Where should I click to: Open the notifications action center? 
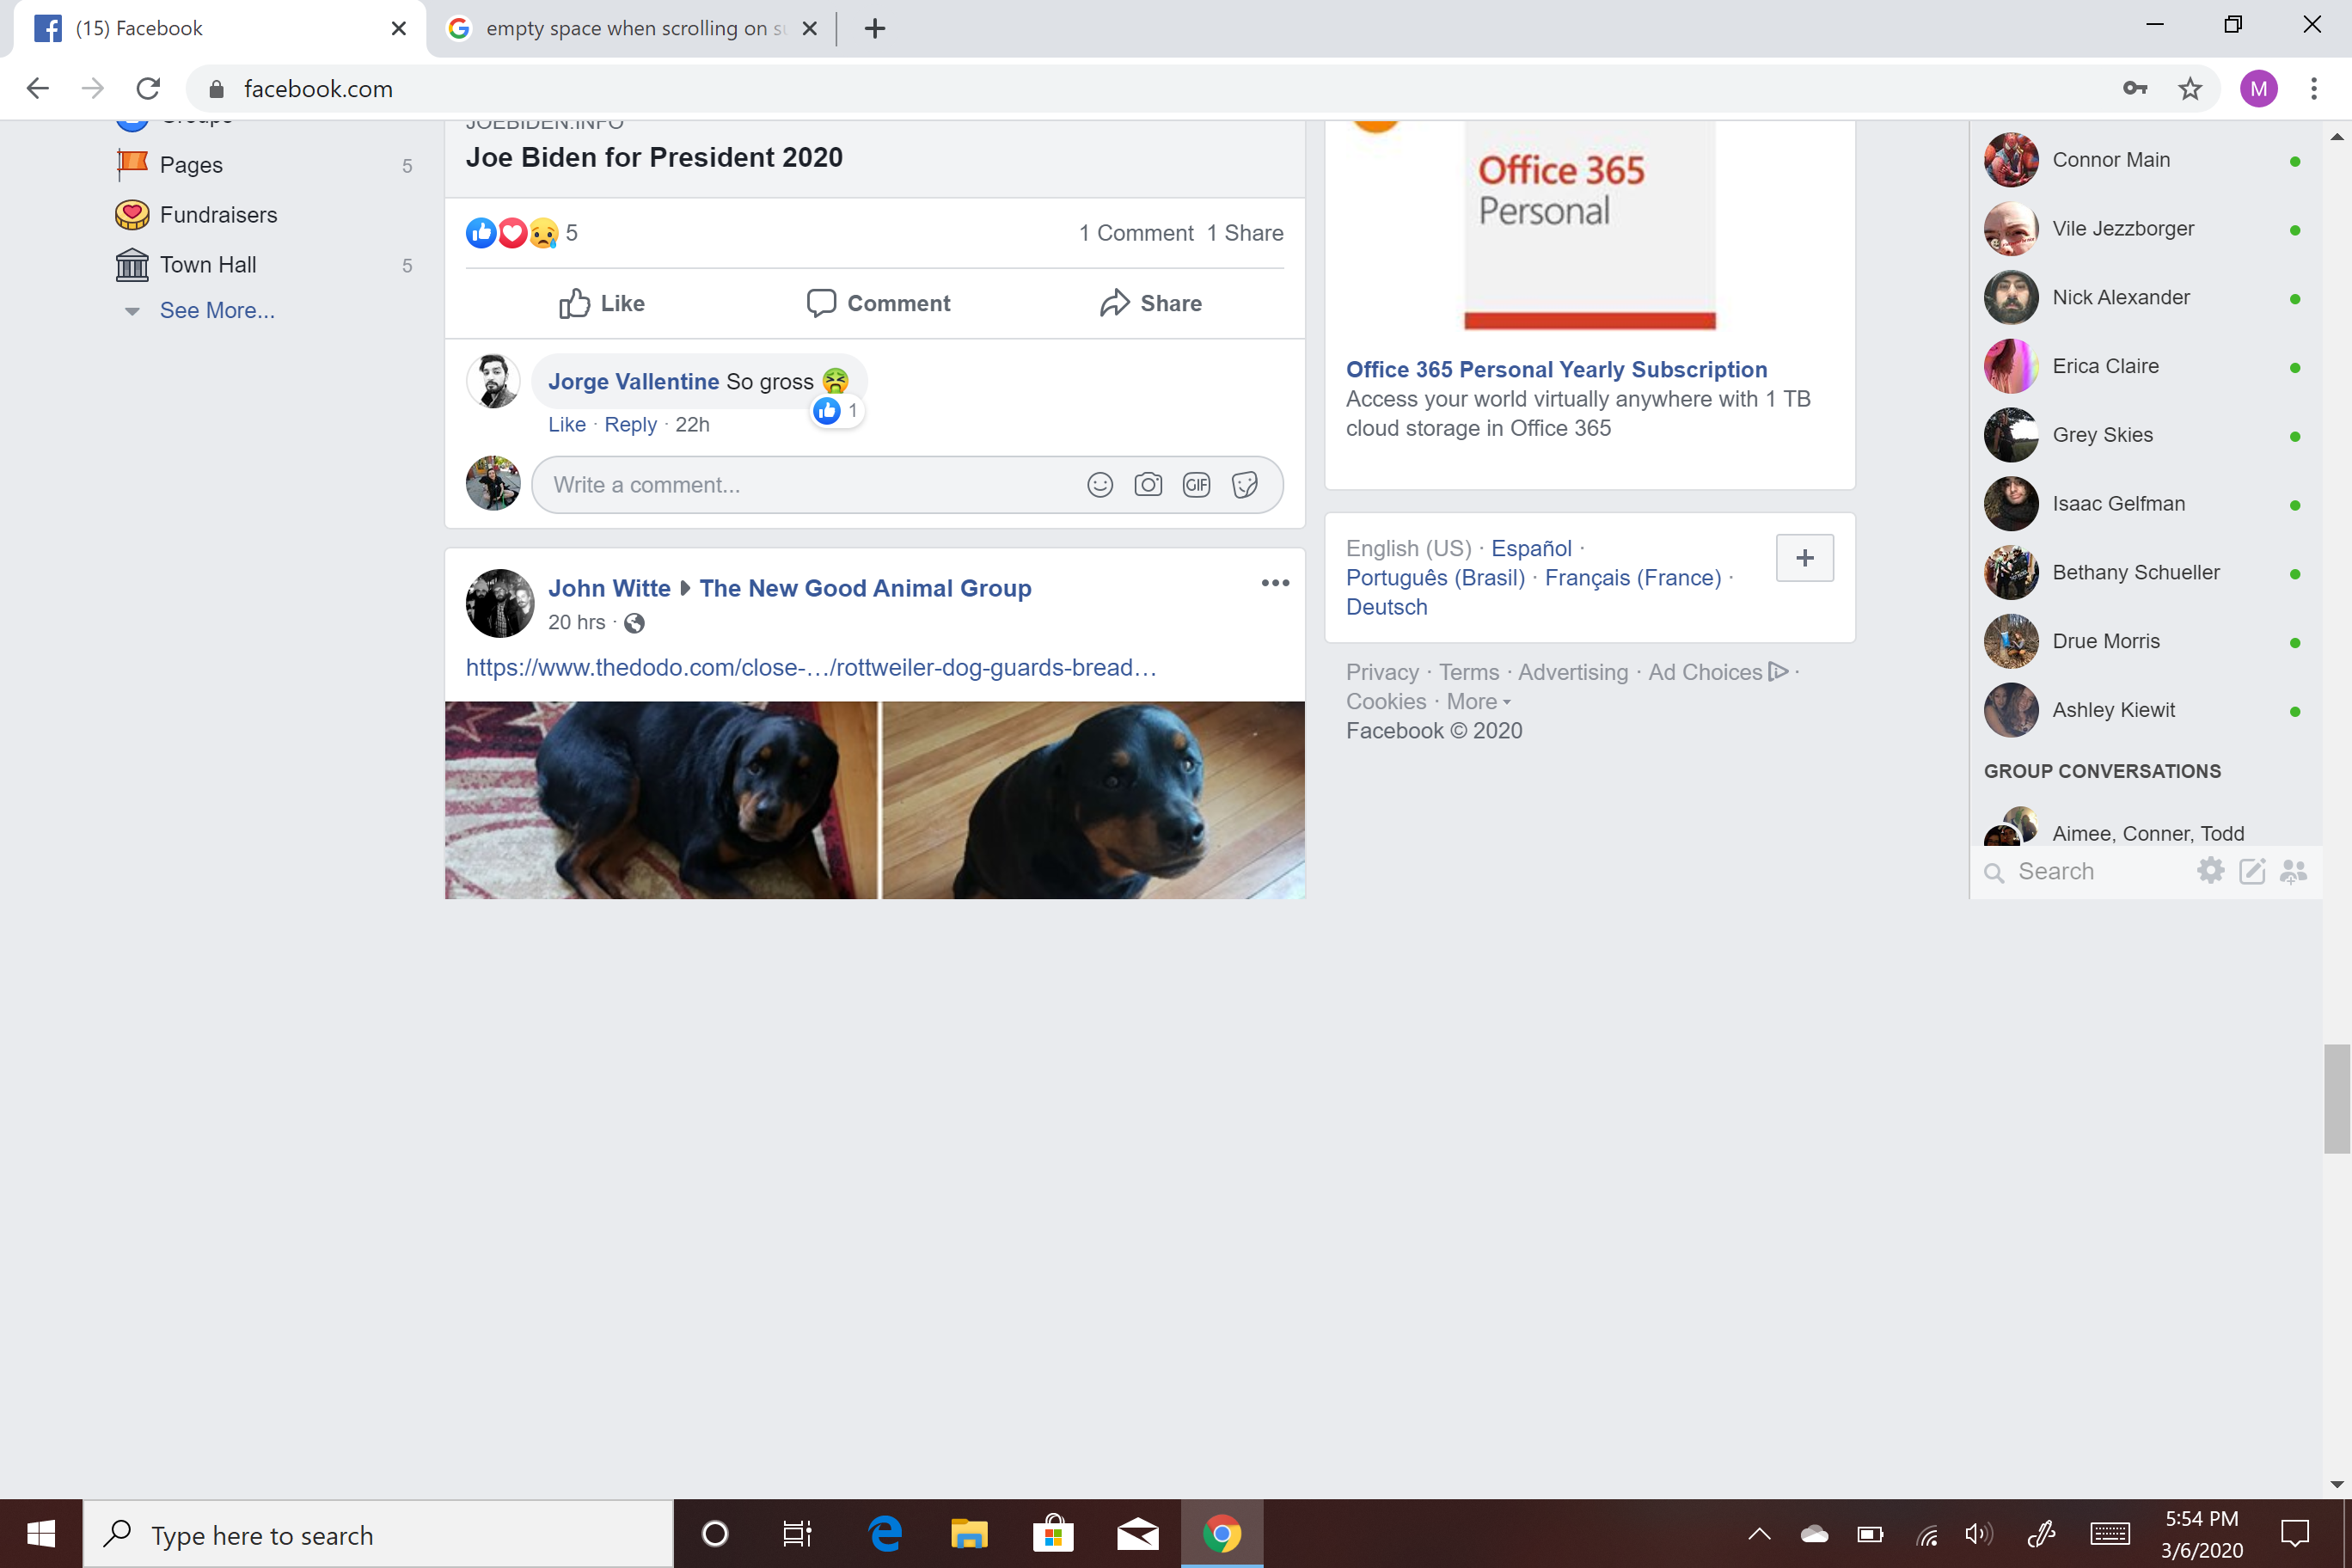[x=2295, y=1533]
